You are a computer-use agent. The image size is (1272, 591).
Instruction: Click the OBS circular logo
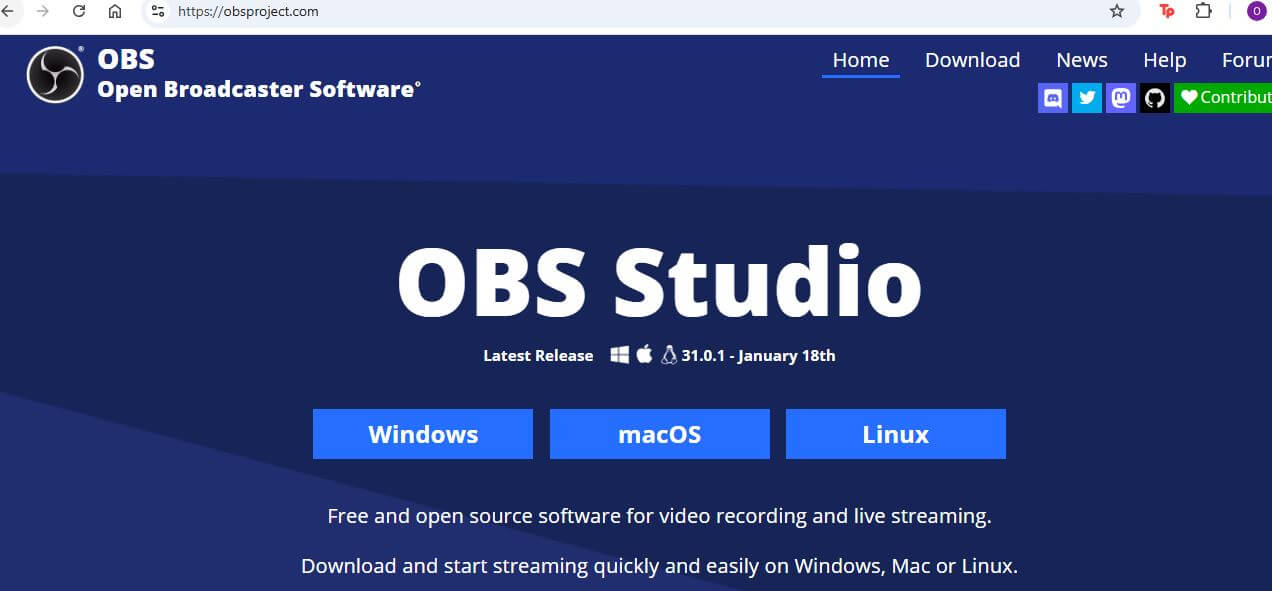[x=55, y=75]
